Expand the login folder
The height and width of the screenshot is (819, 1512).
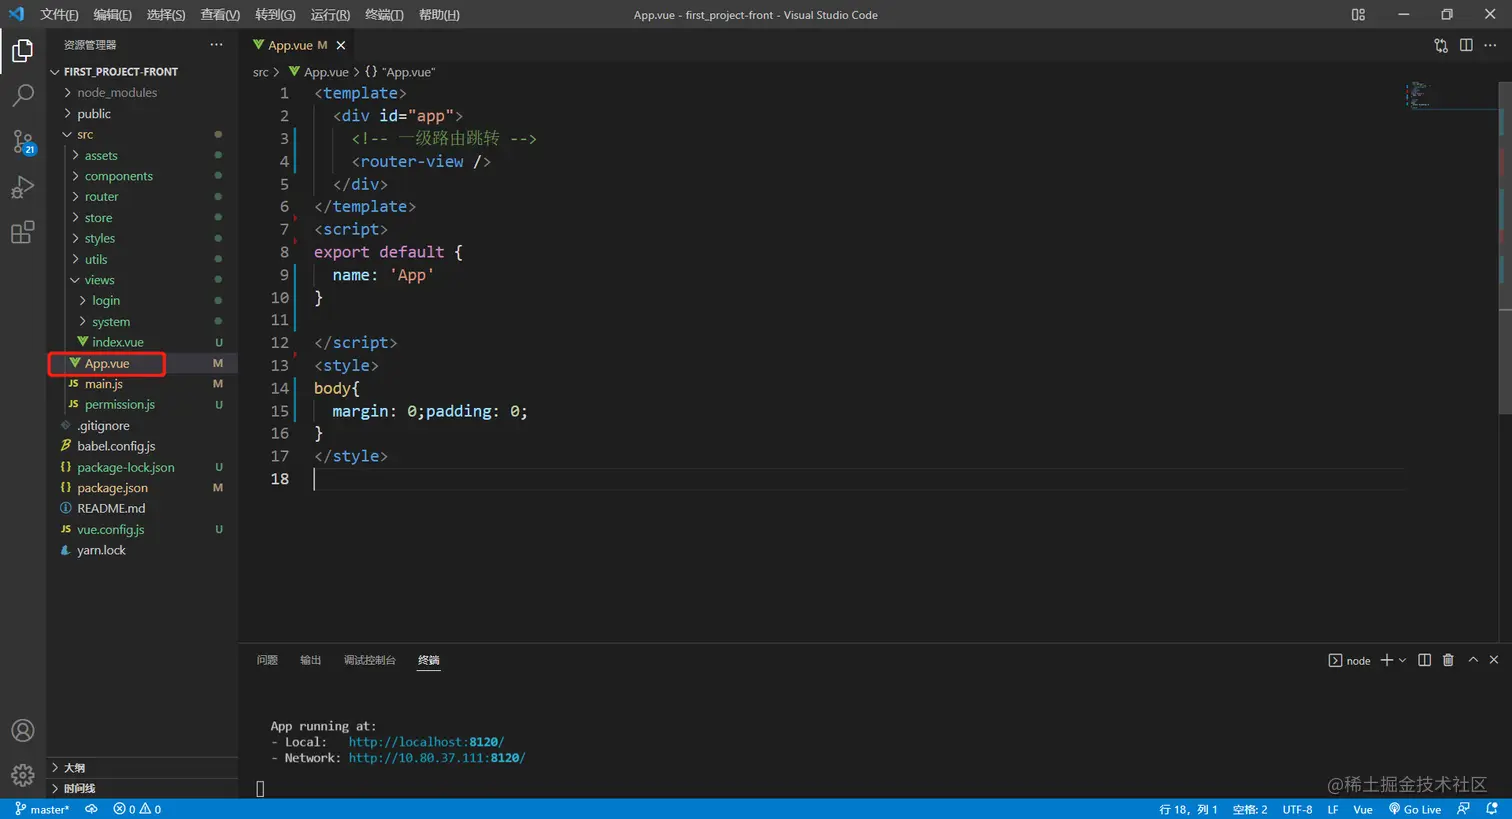142,300
